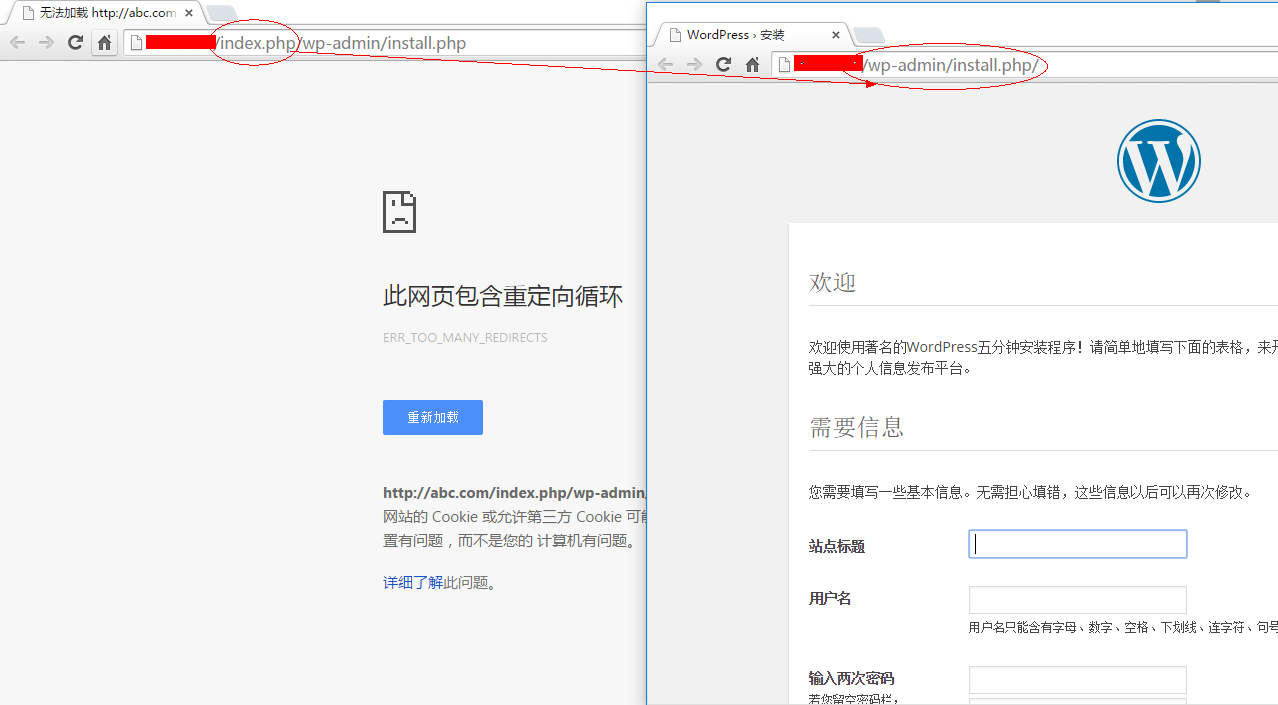Open the 详细了解 link
The image size is (1278, 705).
412,582
